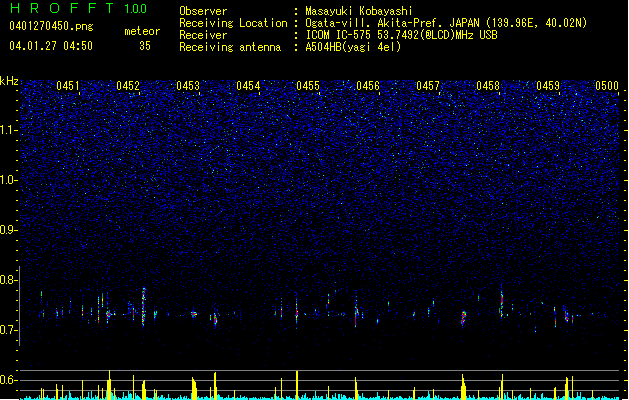Click time marker 0457
This screenshot has height=400, width=629.
[x=428, y=86]
